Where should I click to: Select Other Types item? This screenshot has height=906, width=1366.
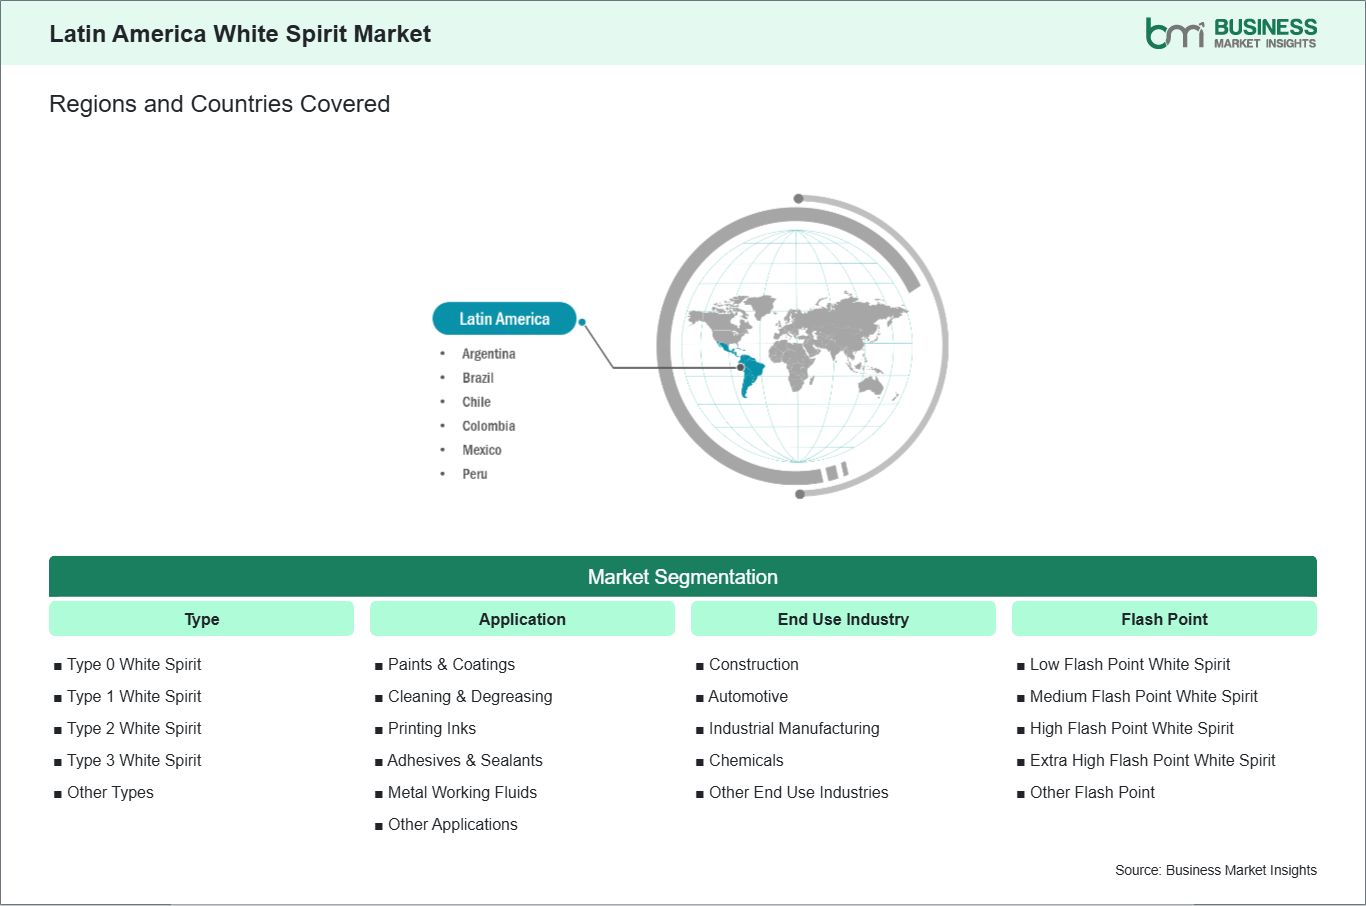[x=110, y=792]
